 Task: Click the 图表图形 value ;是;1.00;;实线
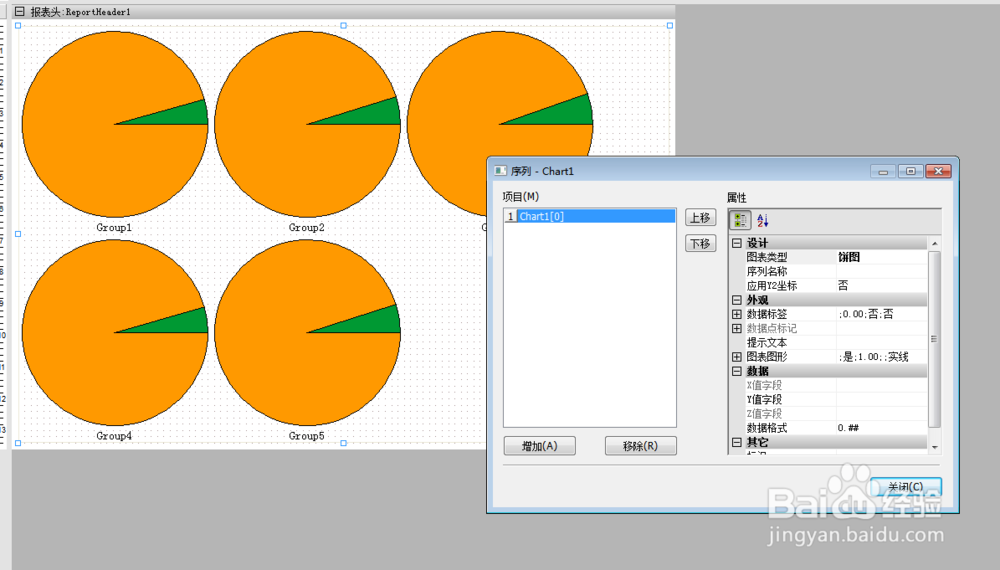tap(881, 356)
